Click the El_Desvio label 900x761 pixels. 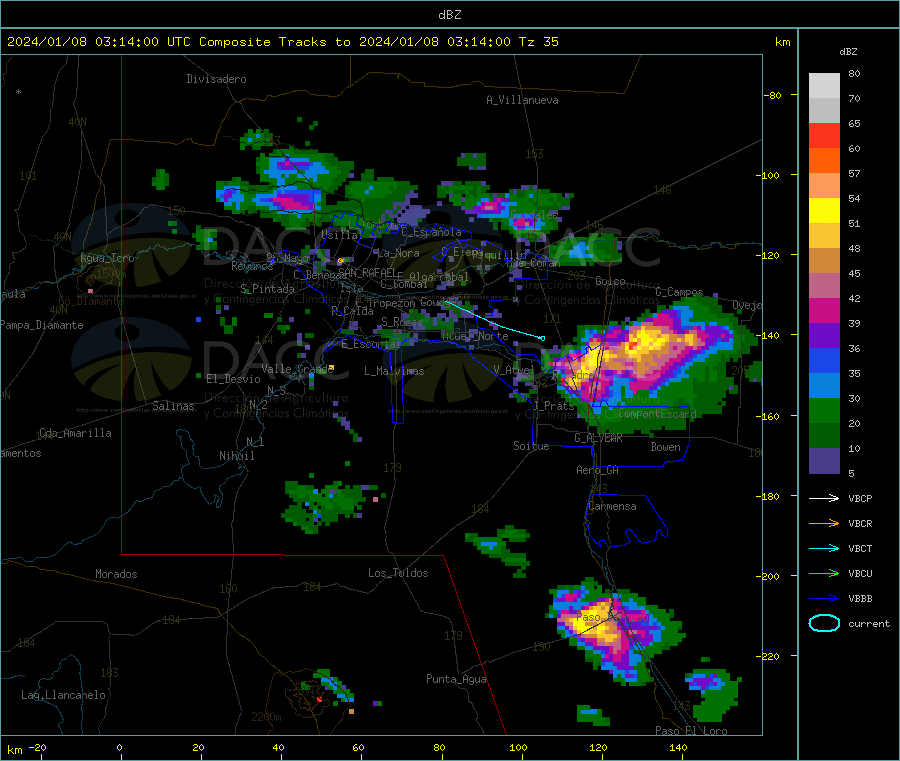click(233, 379)
